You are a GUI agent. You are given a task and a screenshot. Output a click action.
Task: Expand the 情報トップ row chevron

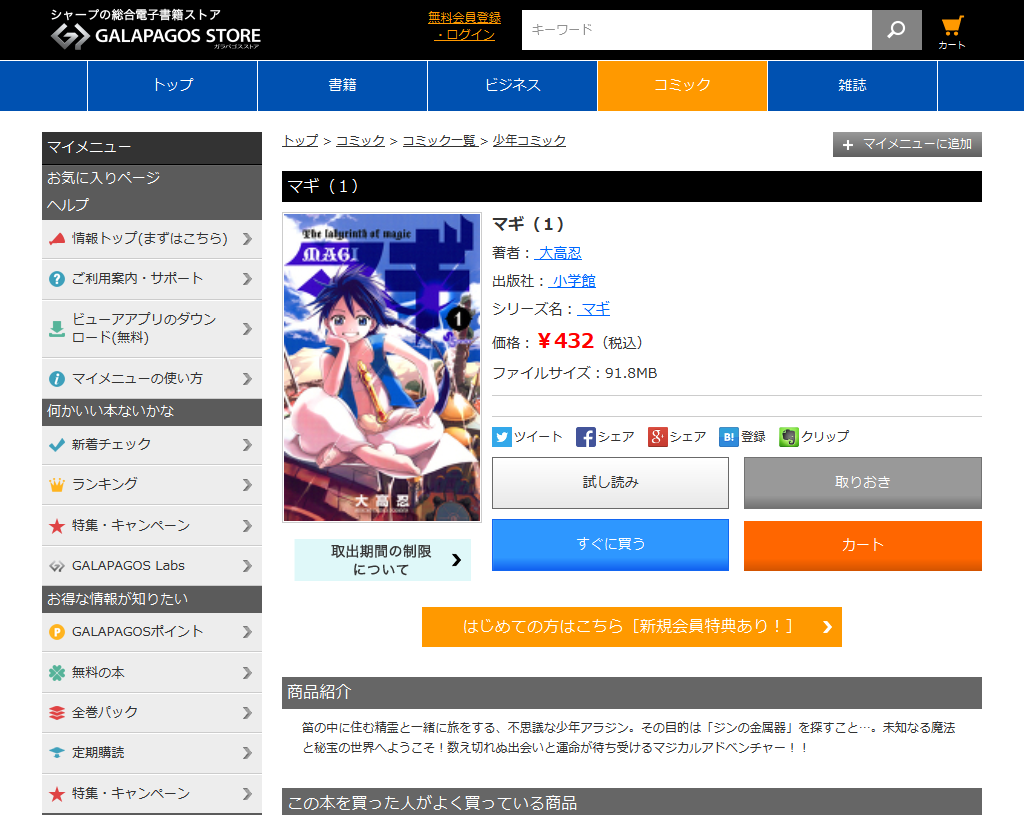tap(247, 239)
